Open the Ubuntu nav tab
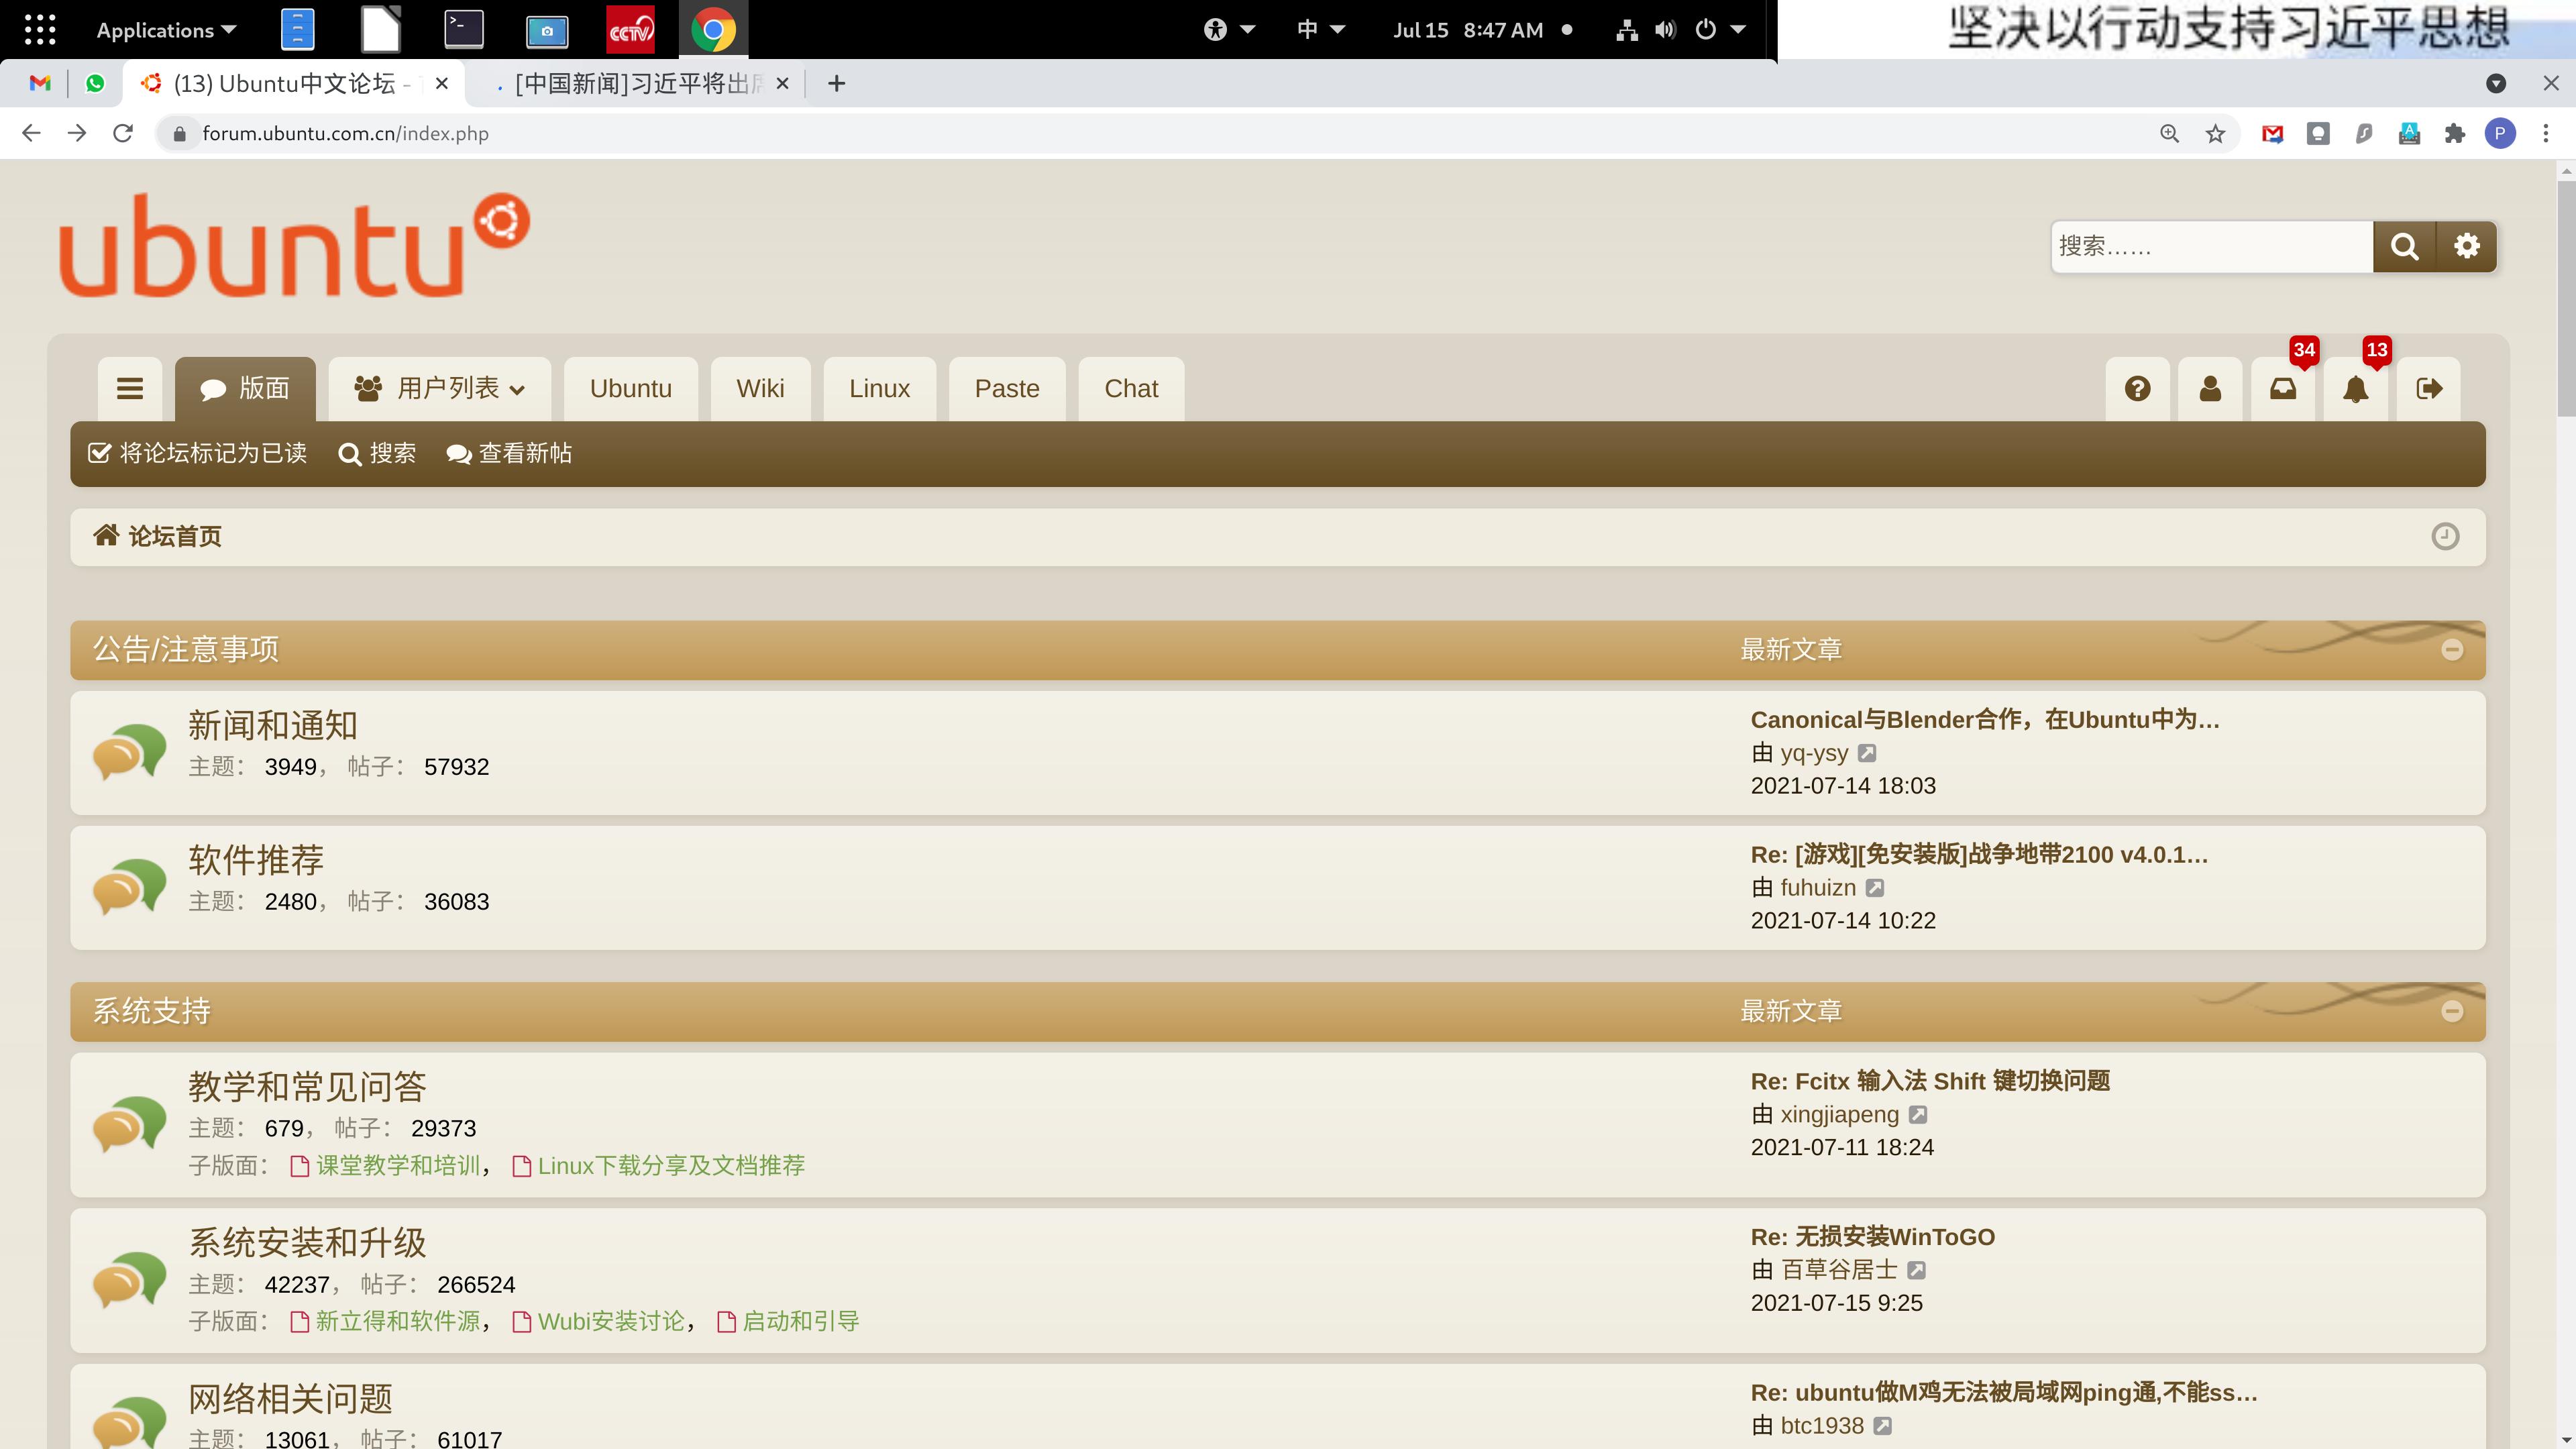2576x1449 pixels. click(x=631, y=389)
